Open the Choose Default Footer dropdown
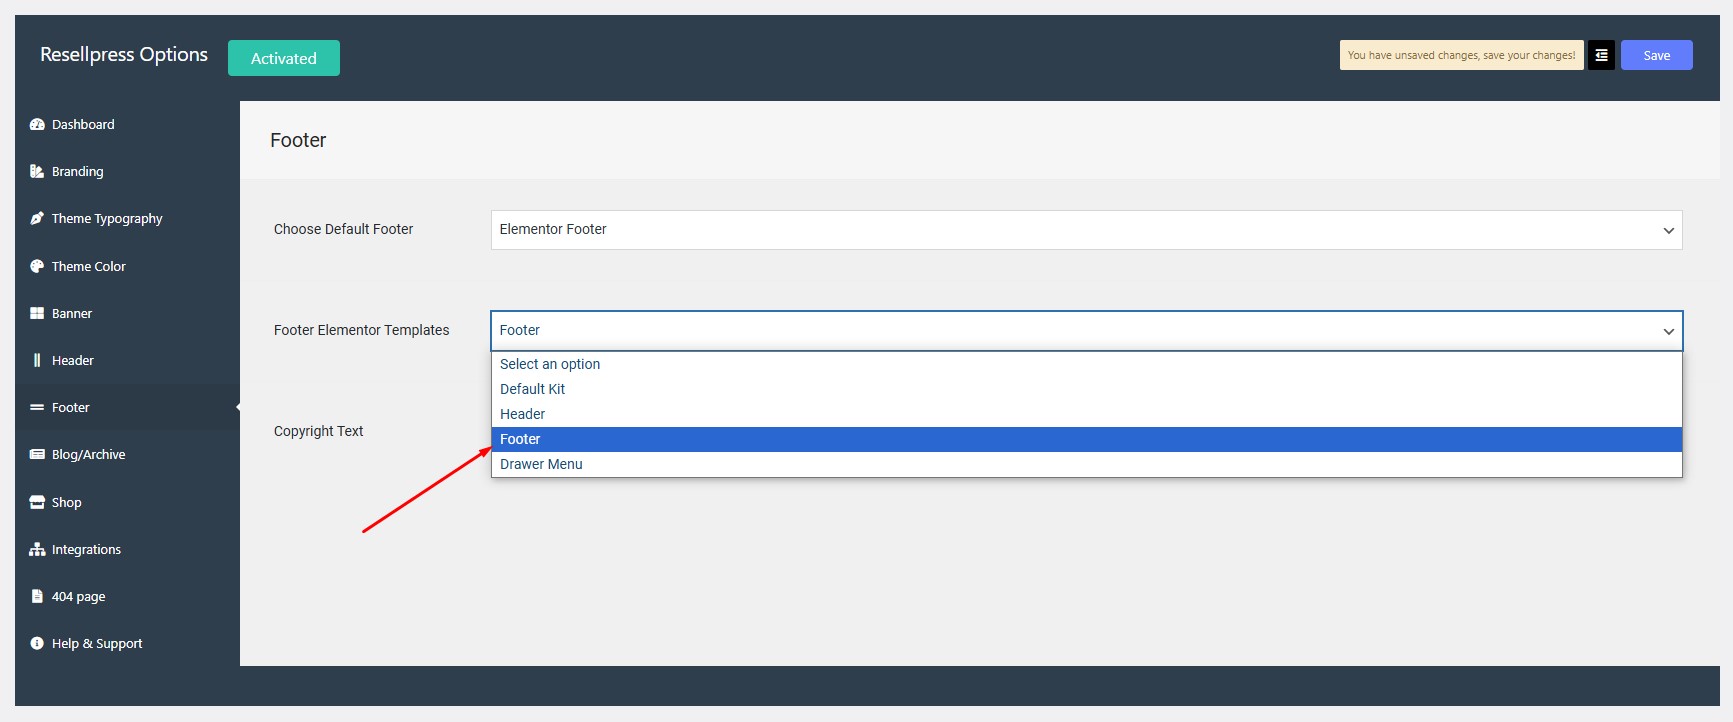Screen dimensions: 1733x722 pyautogui.click(x=1086, y=230)
